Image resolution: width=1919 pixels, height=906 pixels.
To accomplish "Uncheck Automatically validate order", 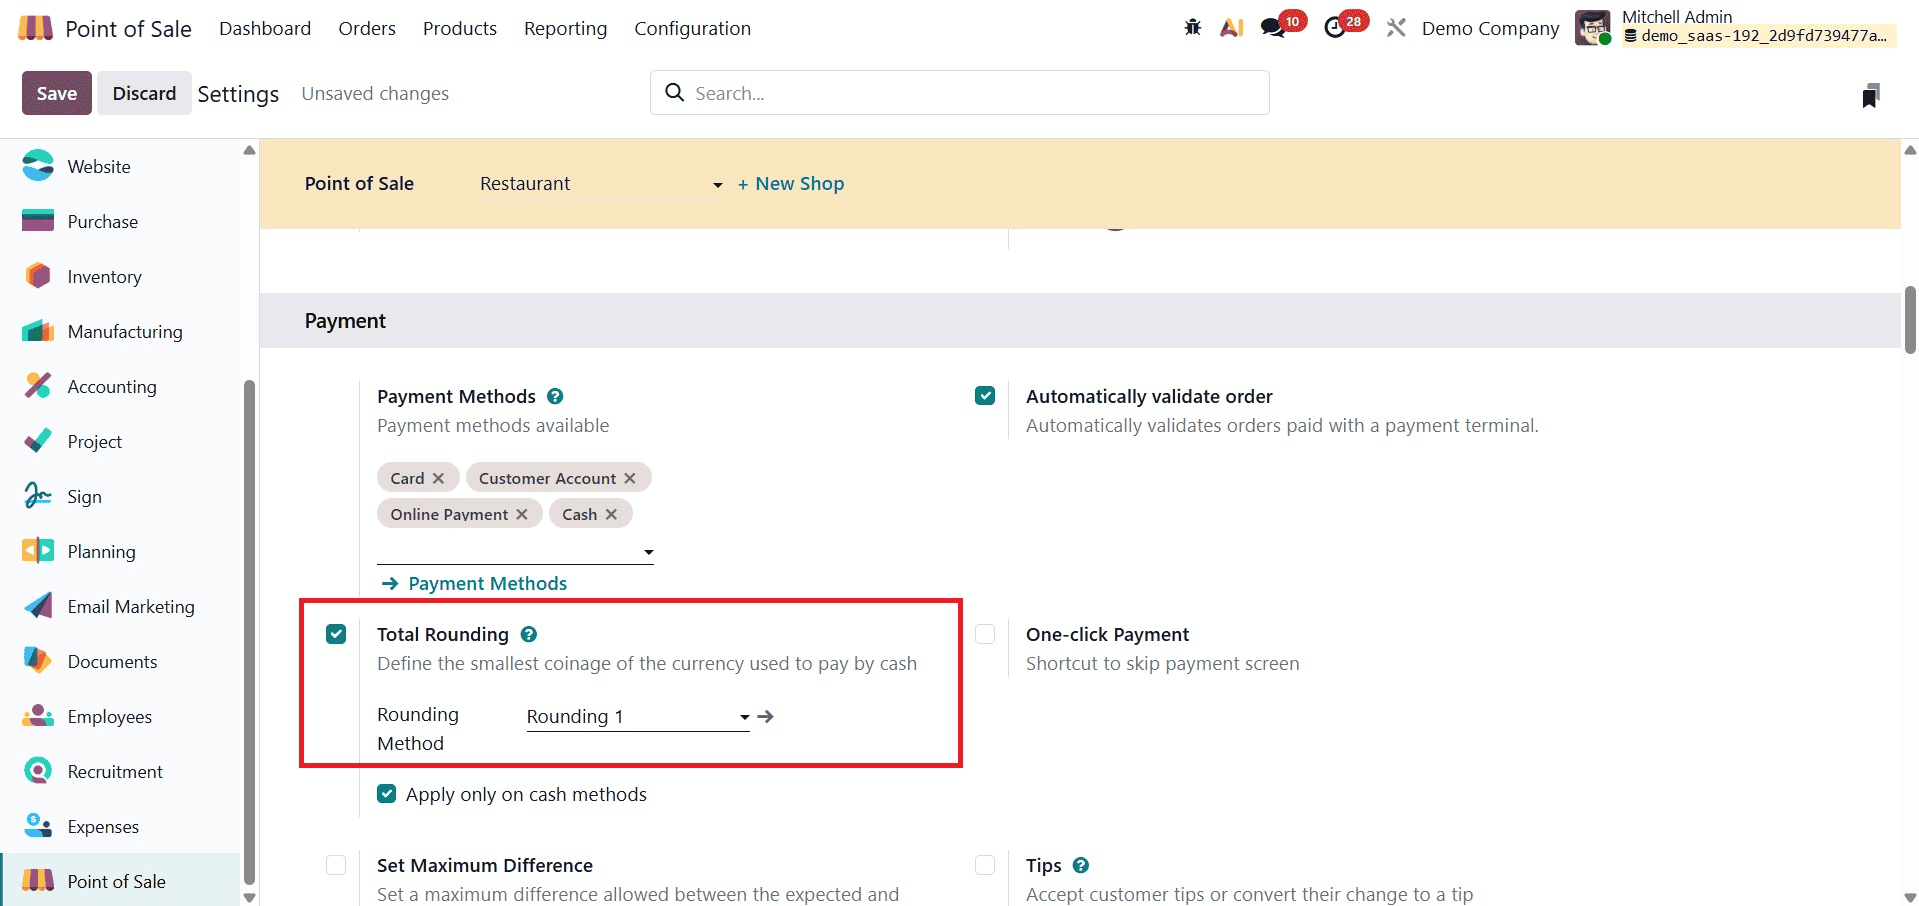I will 986,396.
